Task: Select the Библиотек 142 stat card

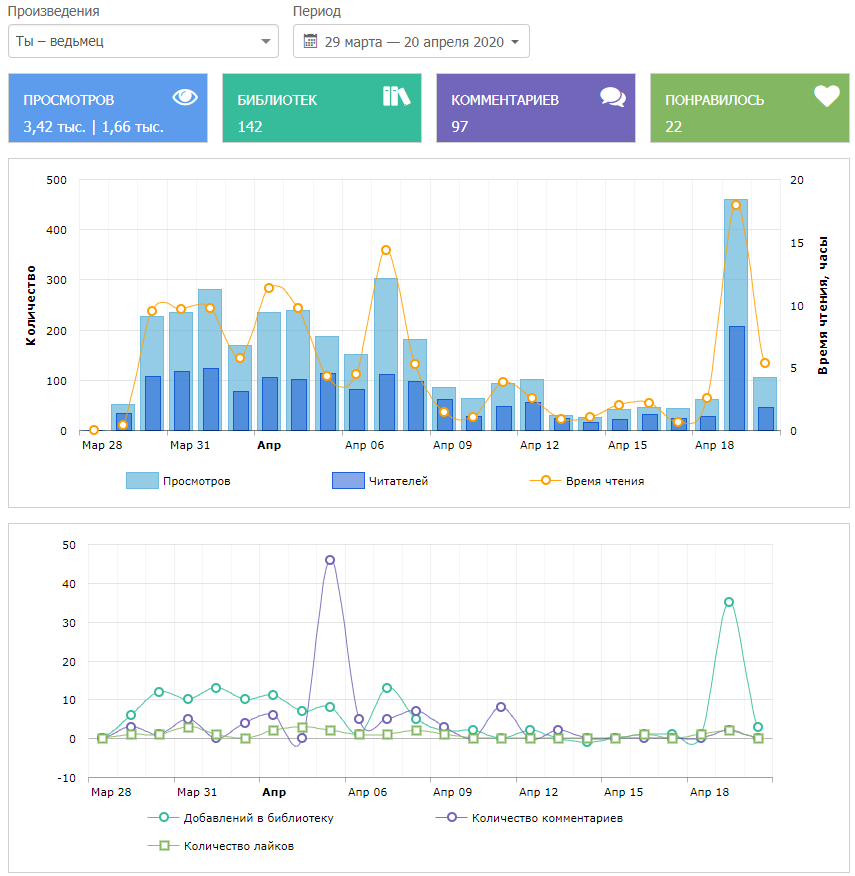Action: click(x=322, y=108)
